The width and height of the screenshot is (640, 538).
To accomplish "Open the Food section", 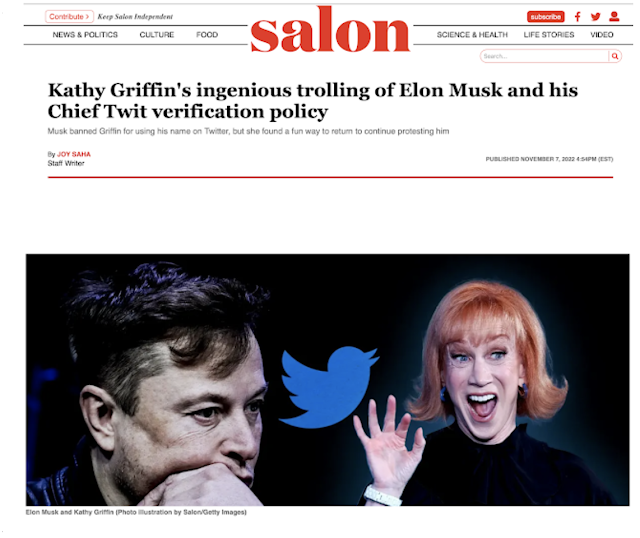I will coord(207,35).
